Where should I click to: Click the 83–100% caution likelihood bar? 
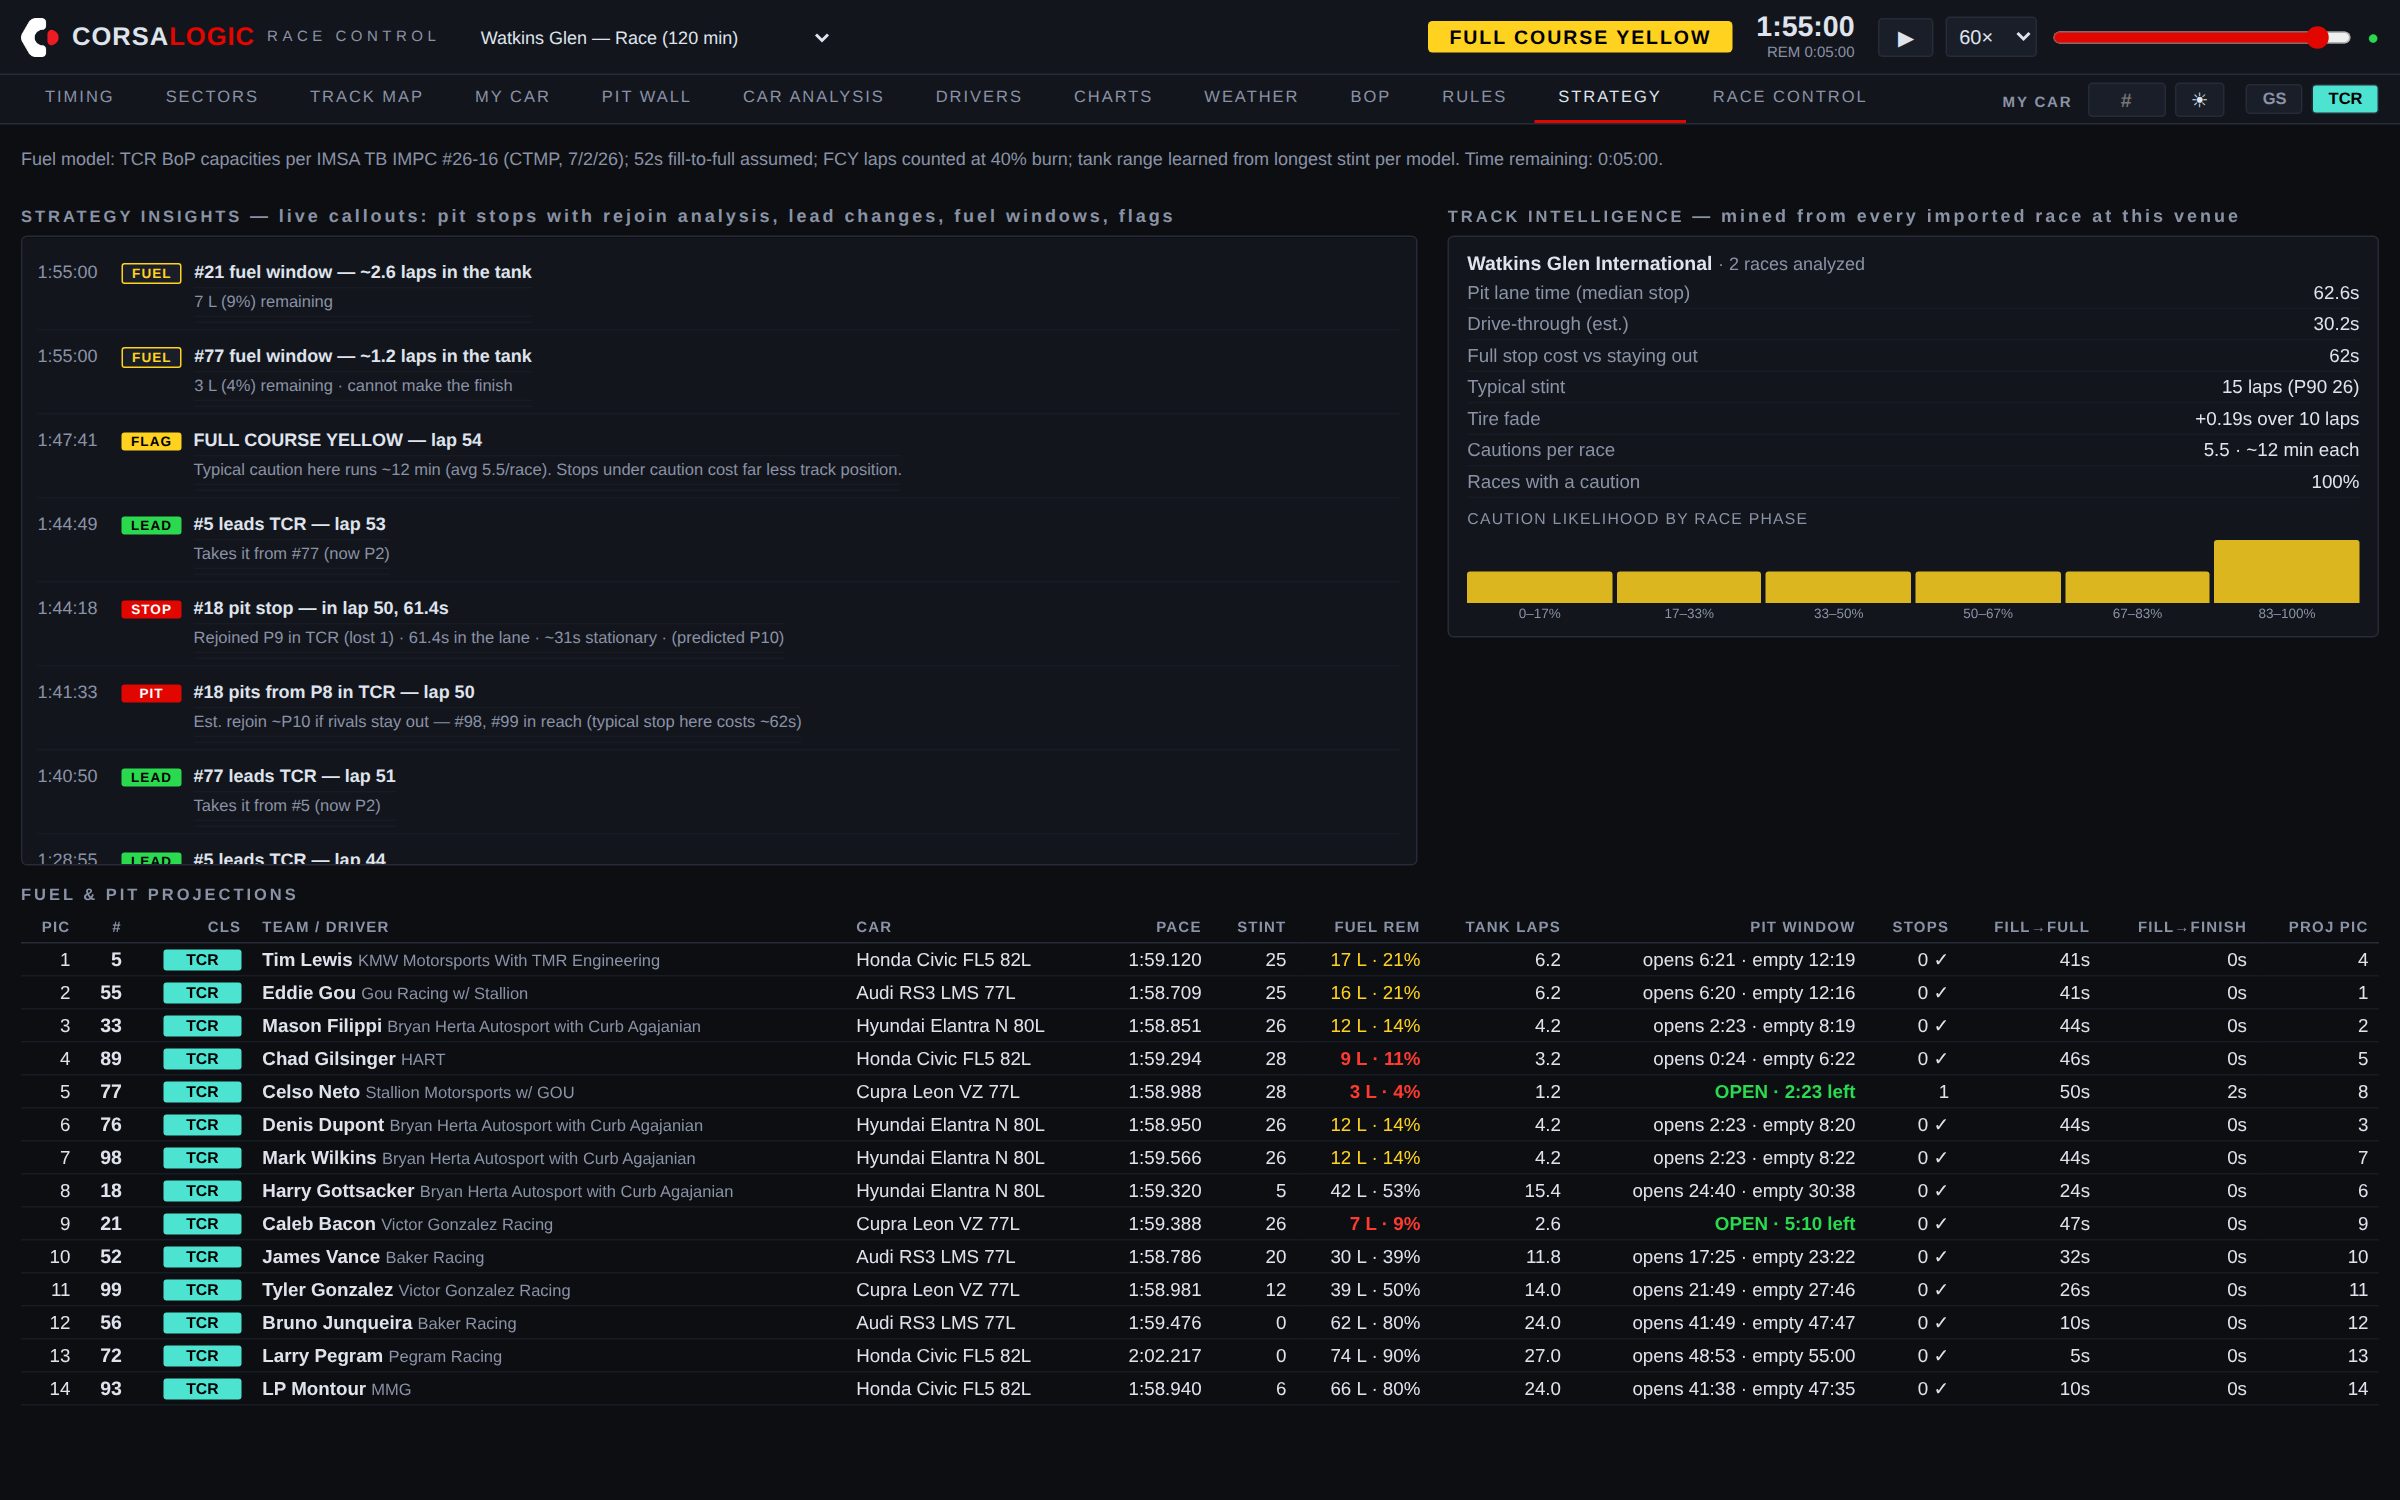point(2286,571)
